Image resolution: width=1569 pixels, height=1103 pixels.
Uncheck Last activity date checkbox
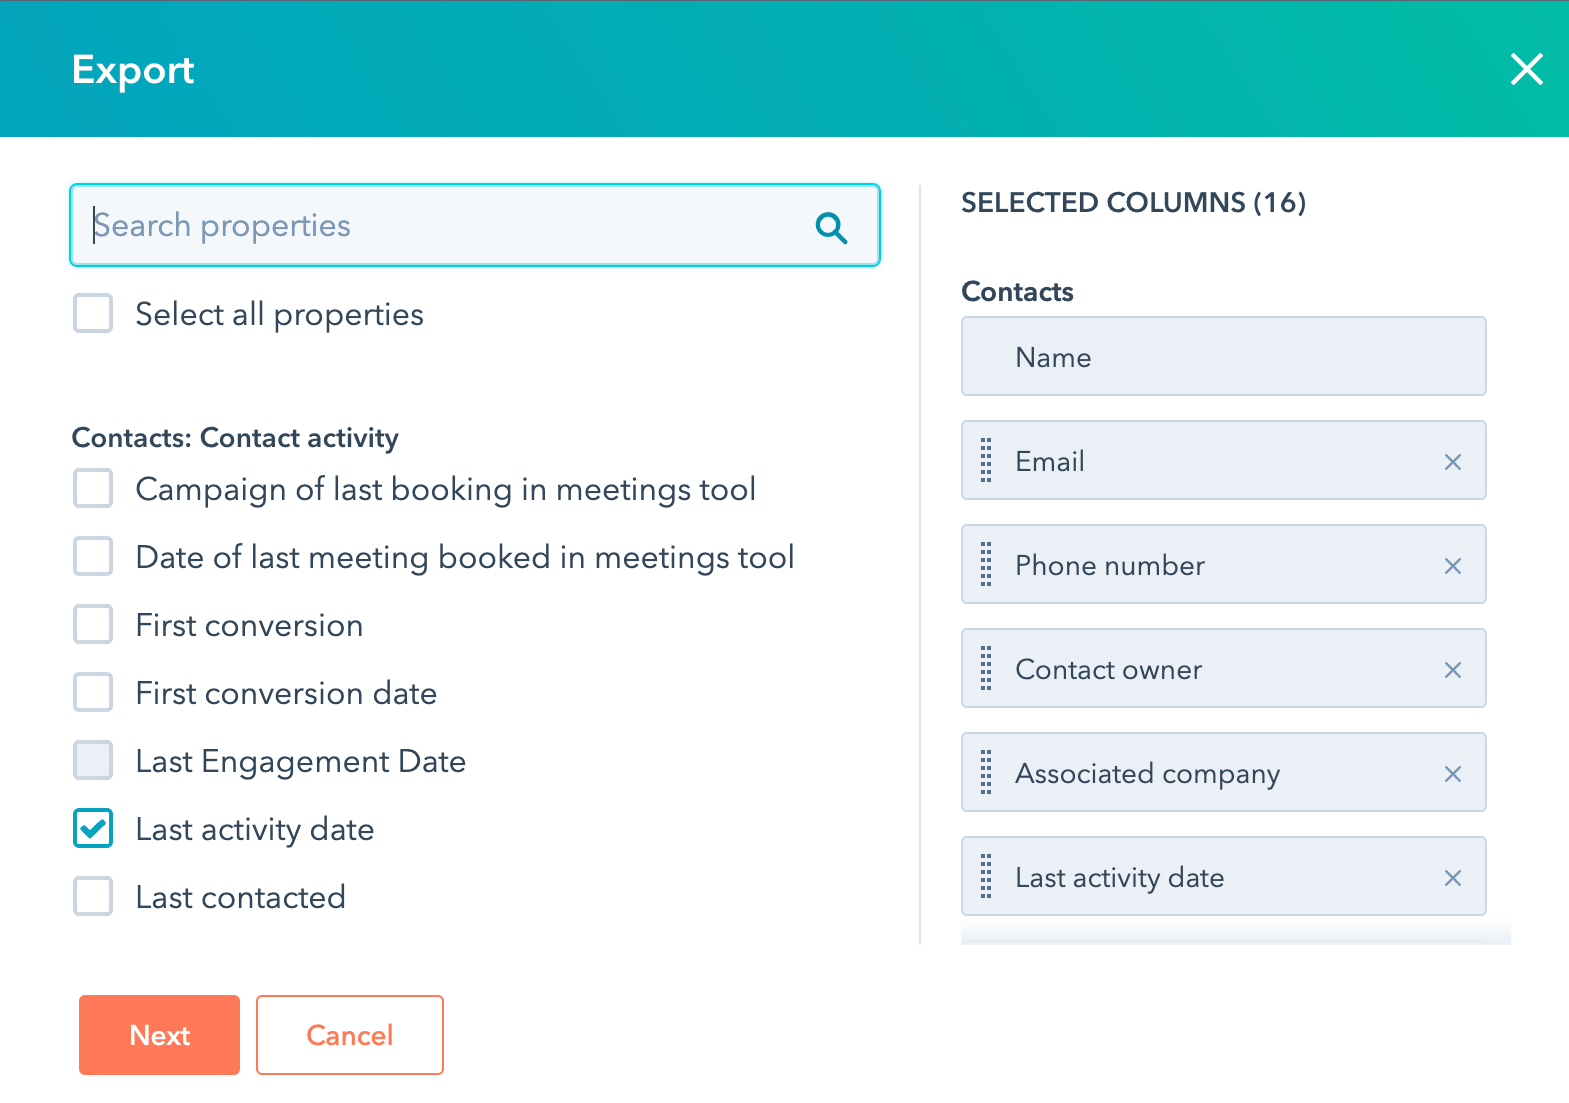(93, 828)
